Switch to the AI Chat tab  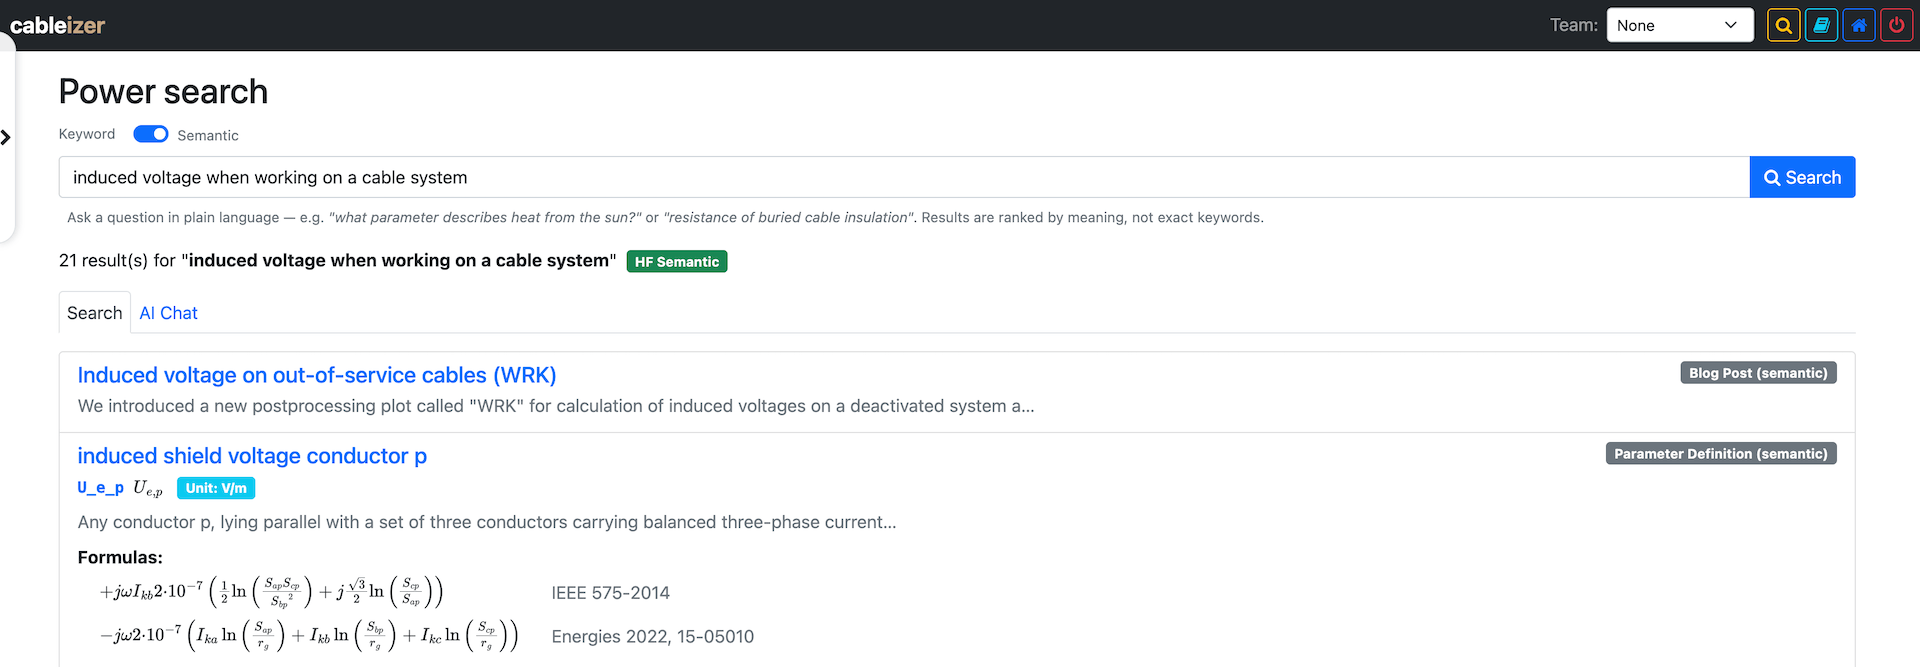[168, 313]
